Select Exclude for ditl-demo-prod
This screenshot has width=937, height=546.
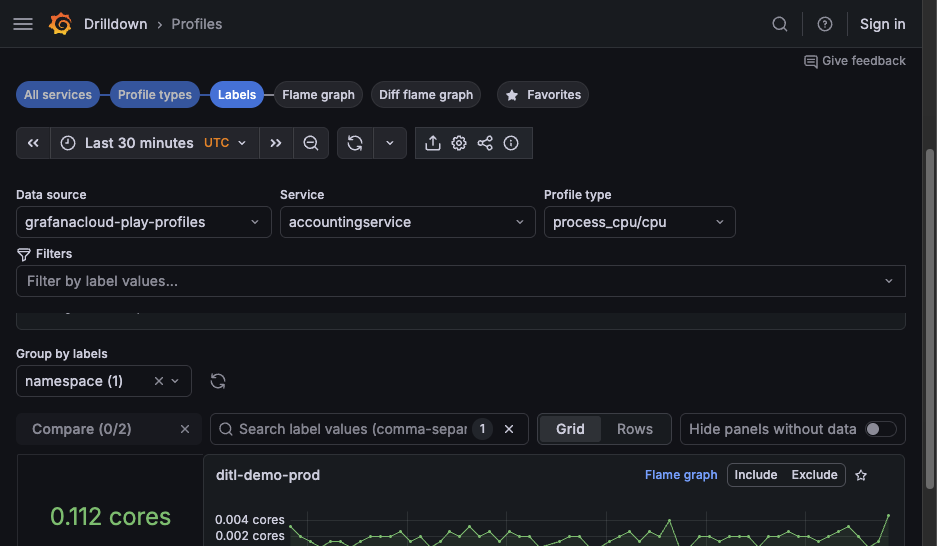pos(814,475)
